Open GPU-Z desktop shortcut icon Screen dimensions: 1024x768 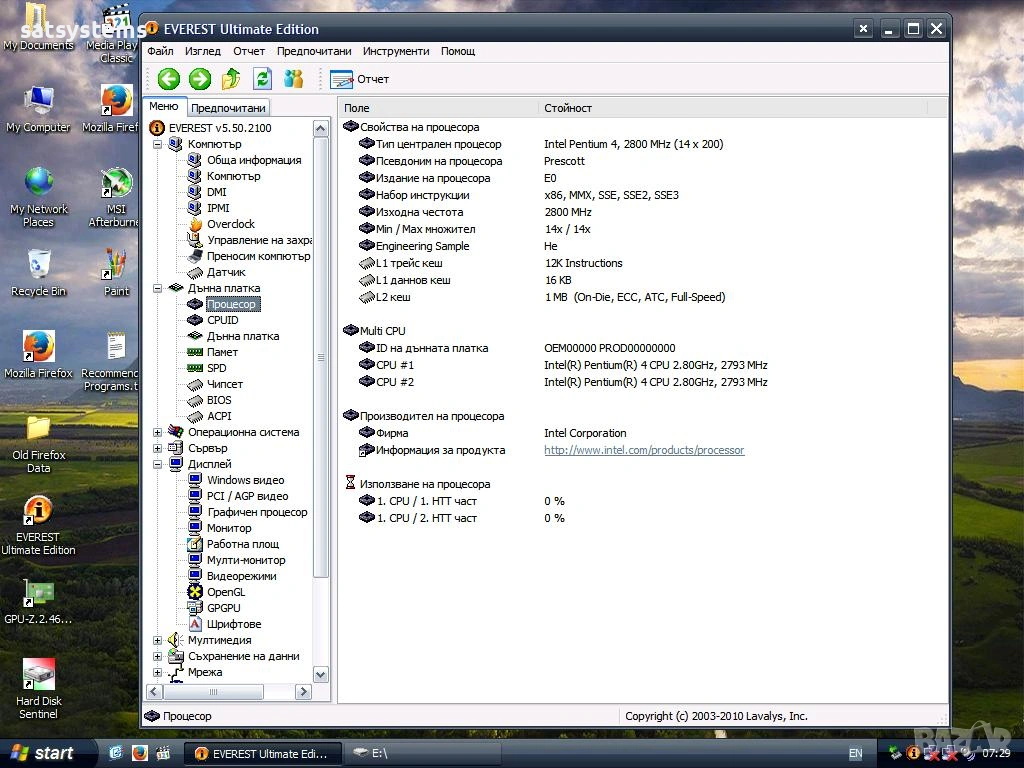[38, 594]
